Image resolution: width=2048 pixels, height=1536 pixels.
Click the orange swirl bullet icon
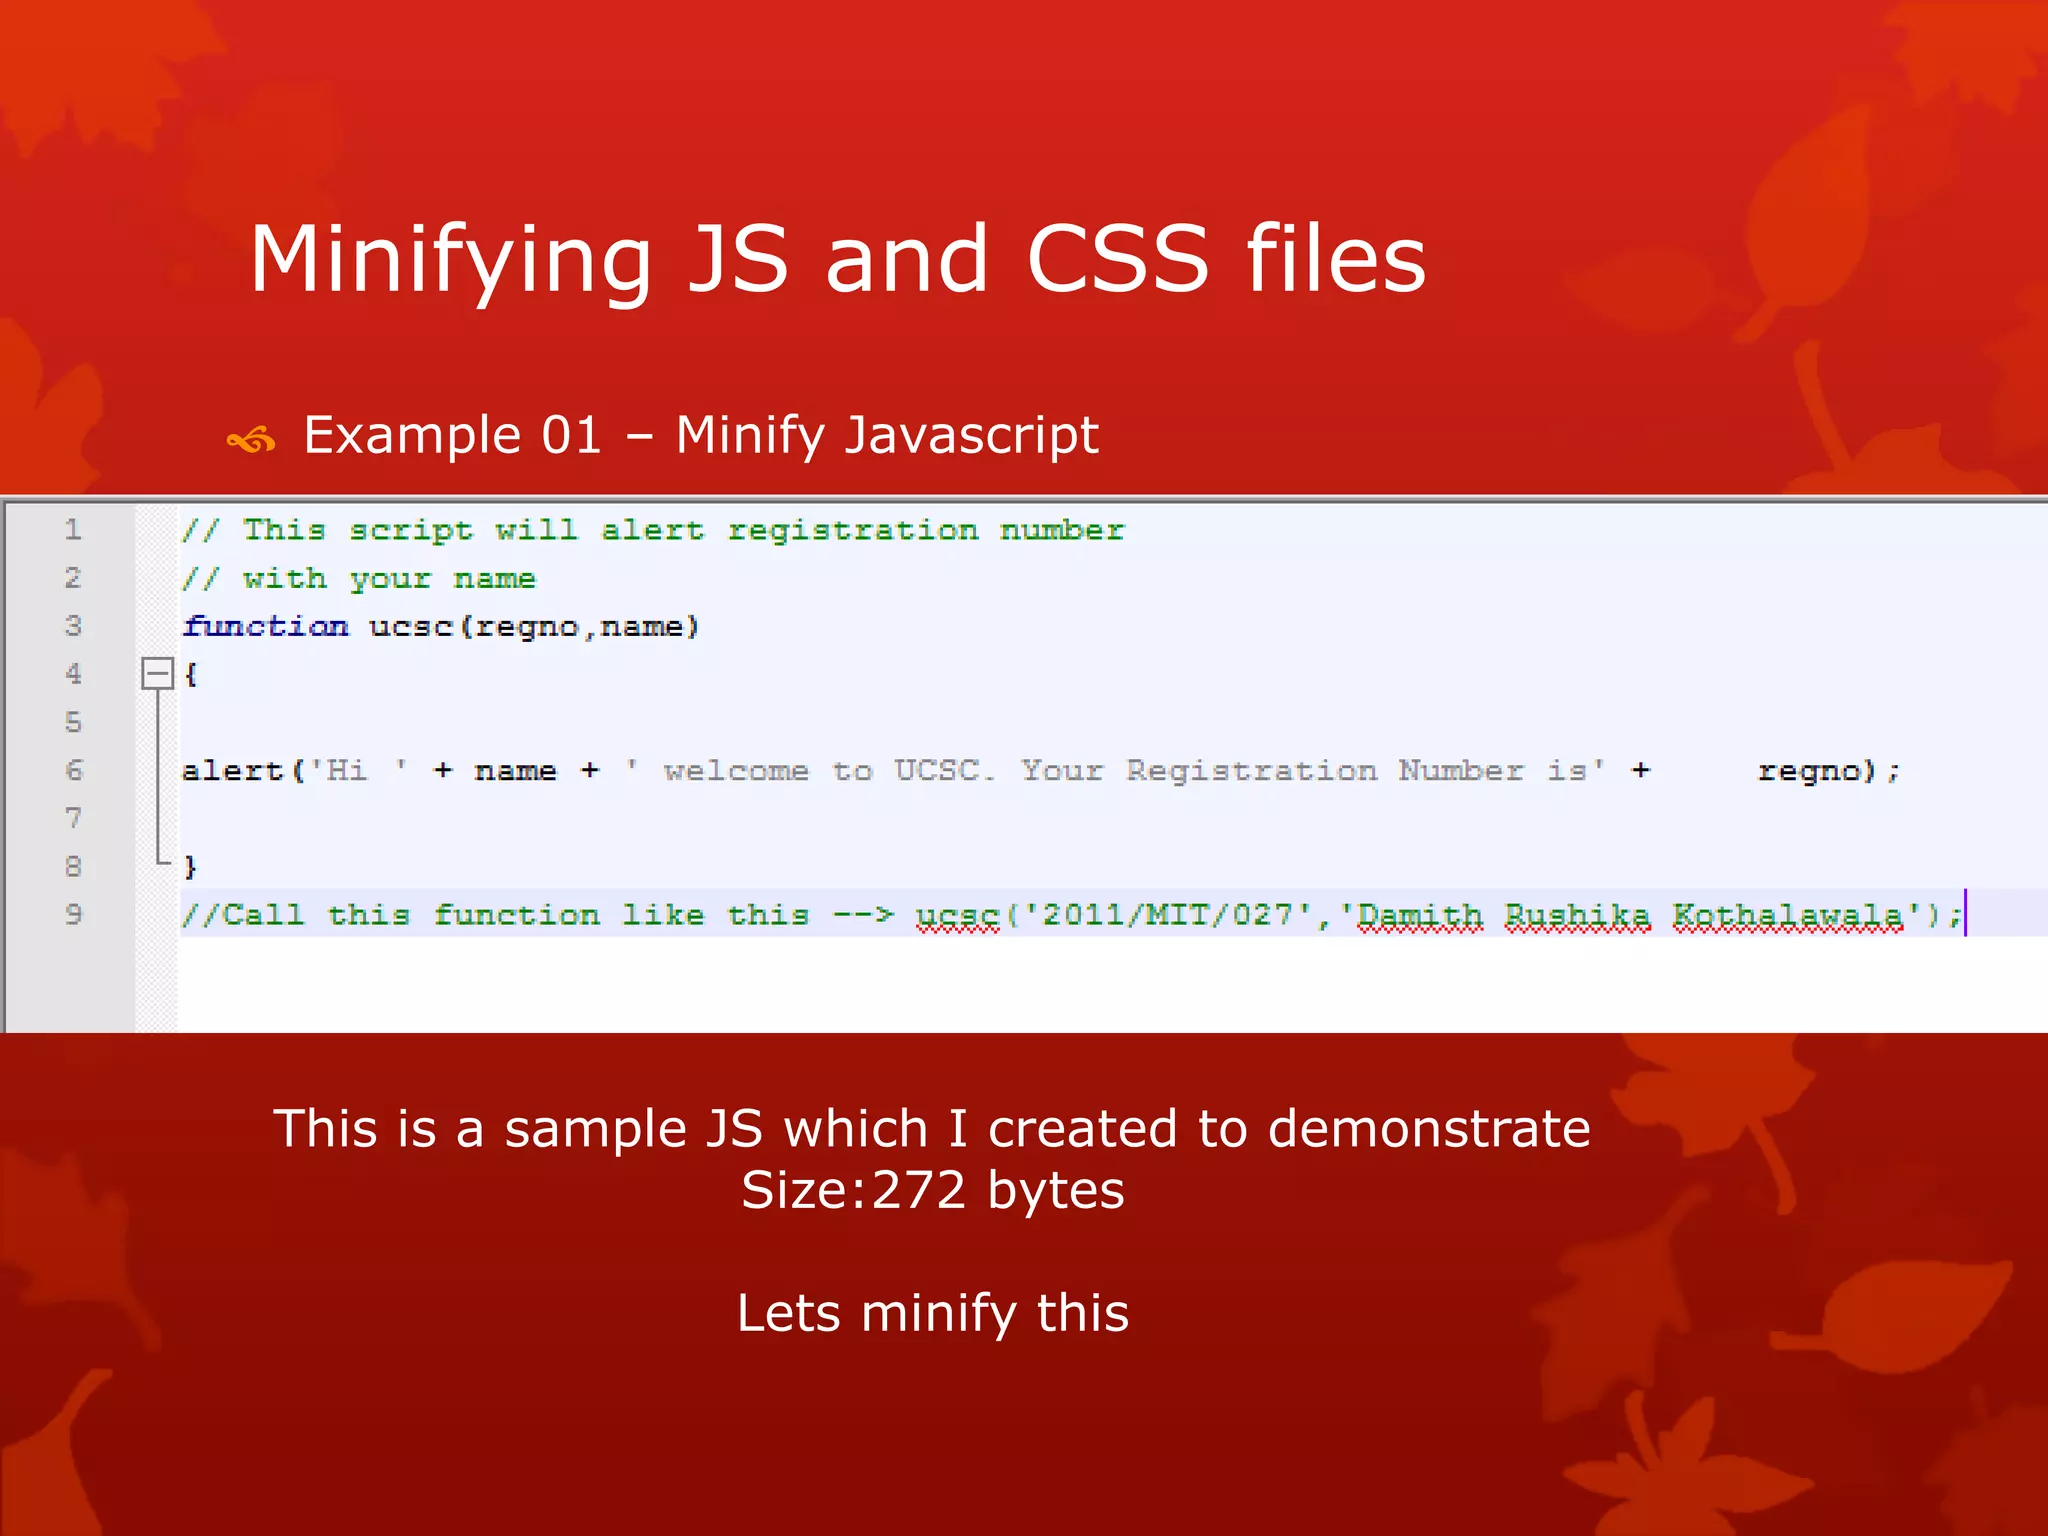coord(251,438)
